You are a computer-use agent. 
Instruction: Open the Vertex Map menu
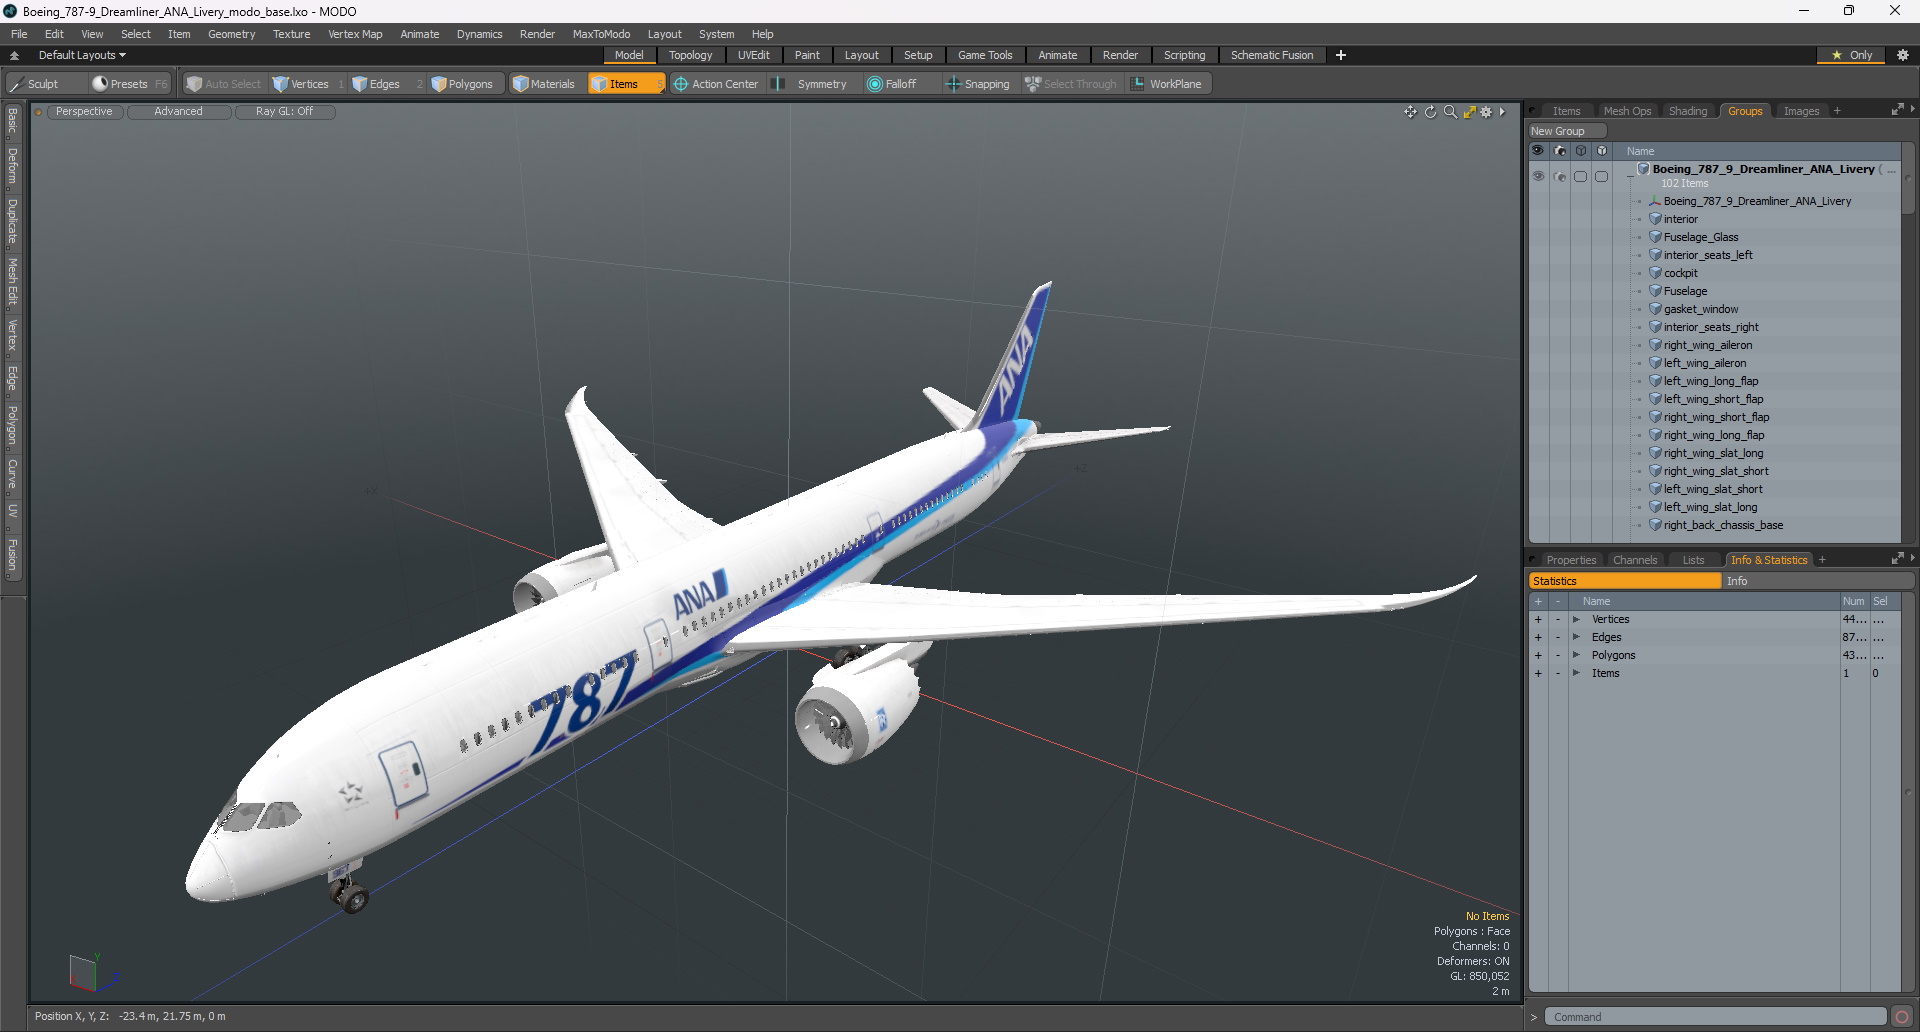355,34
